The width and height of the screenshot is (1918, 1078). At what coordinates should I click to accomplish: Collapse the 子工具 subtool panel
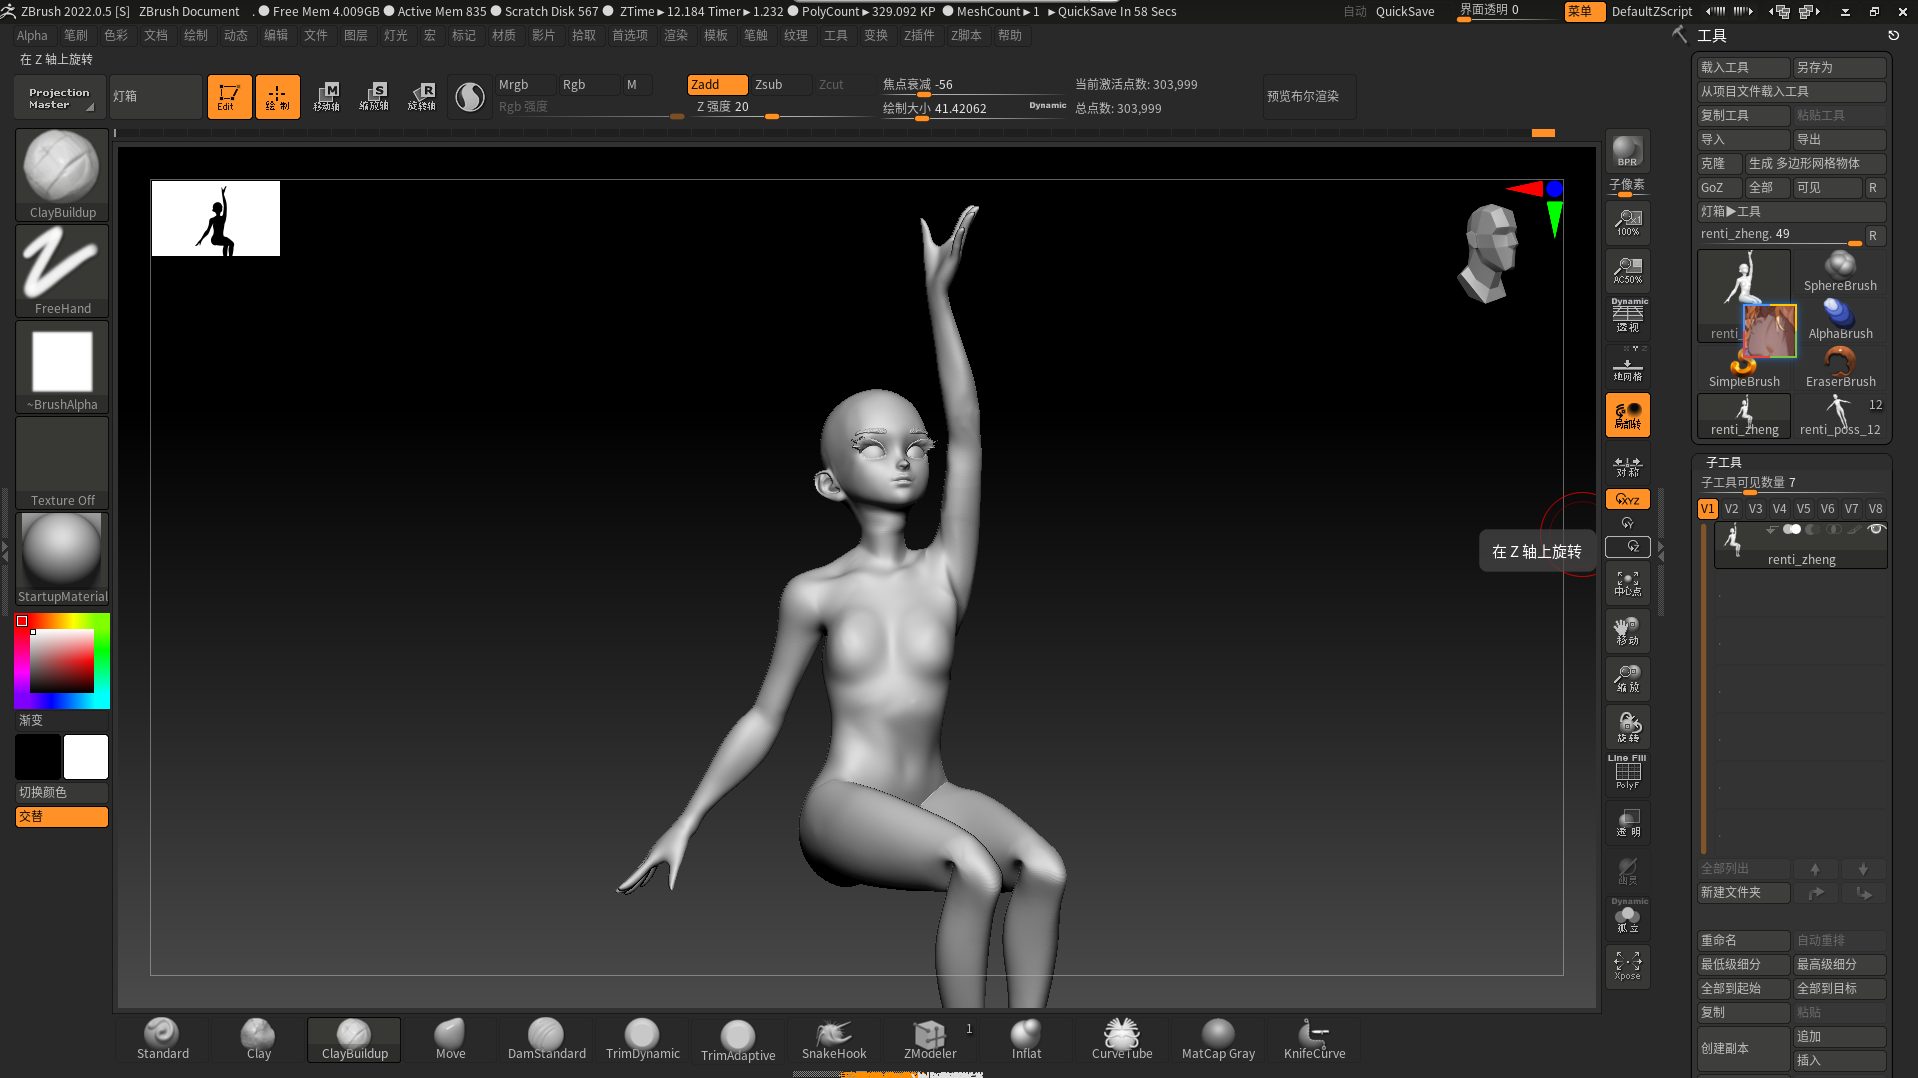[1724, 462]
